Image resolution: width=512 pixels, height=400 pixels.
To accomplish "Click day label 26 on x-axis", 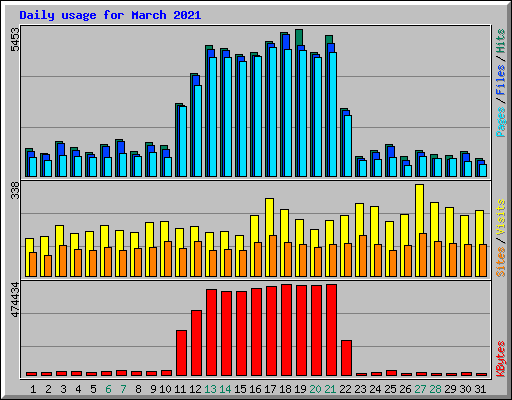I will 405,389.
